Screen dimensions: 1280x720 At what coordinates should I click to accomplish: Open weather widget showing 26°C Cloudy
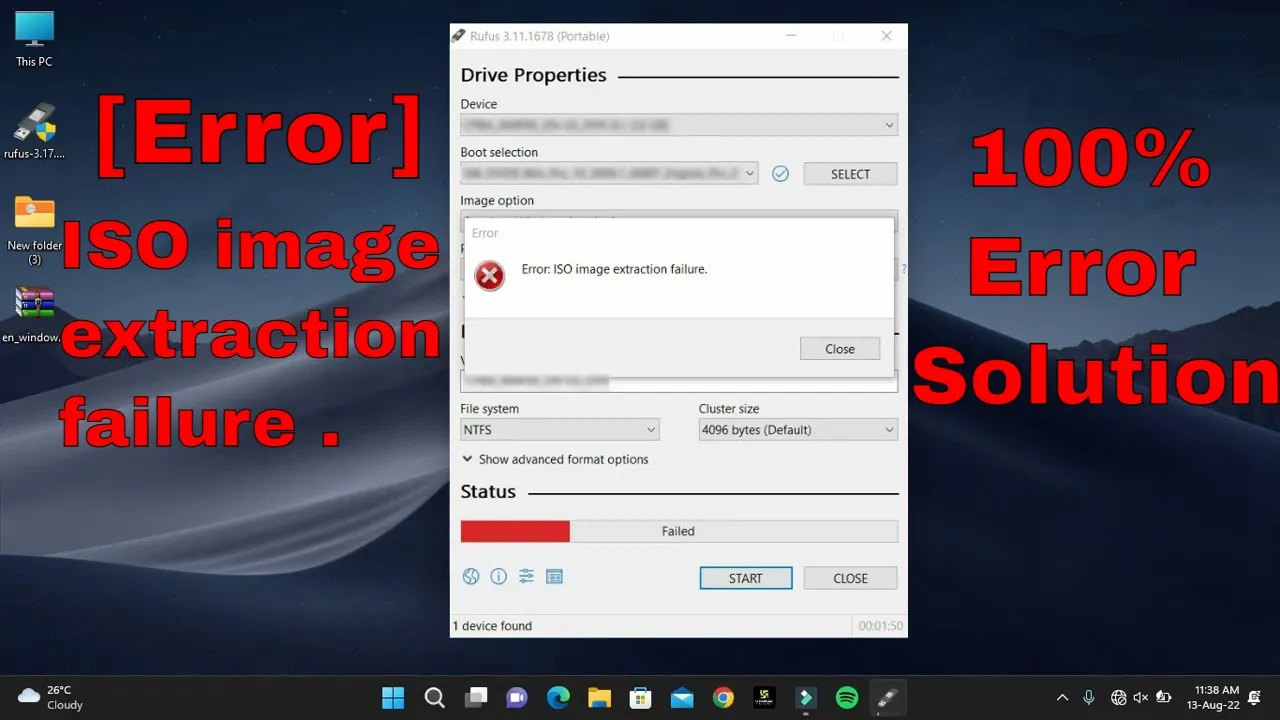tap(52, 697)
